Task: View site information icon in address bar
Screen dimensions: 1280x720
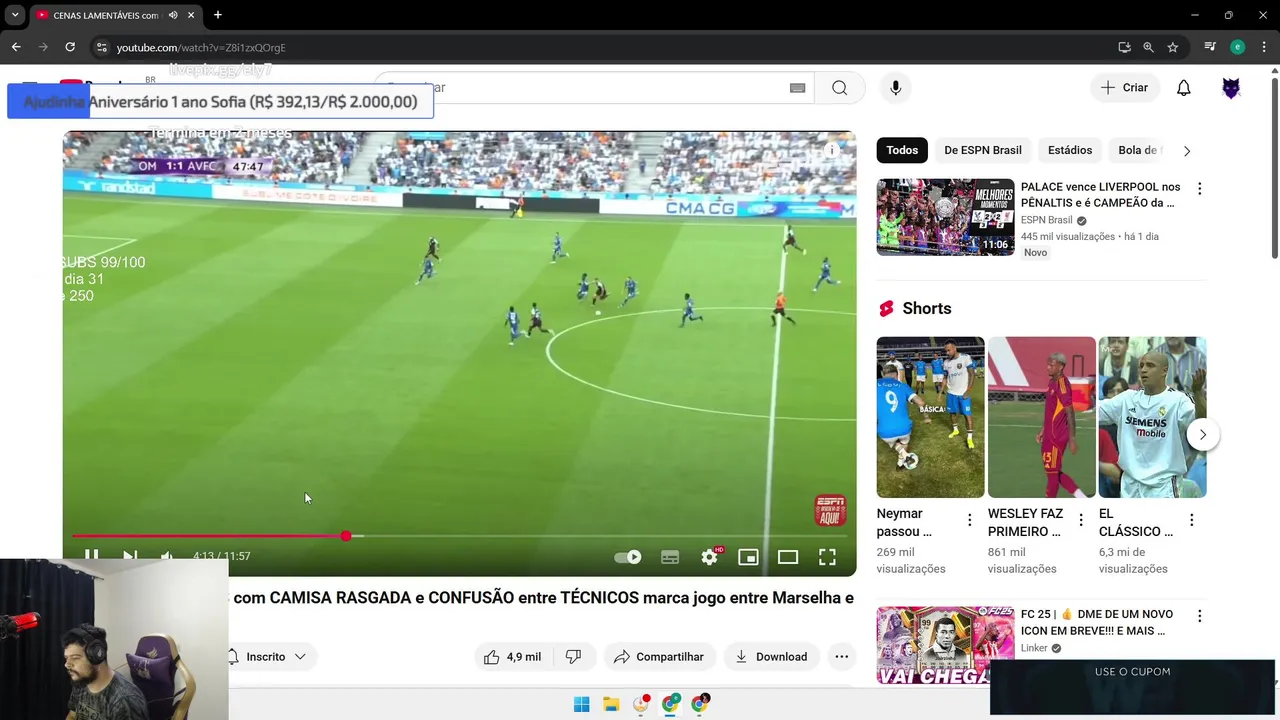Action: click(101, 47)
